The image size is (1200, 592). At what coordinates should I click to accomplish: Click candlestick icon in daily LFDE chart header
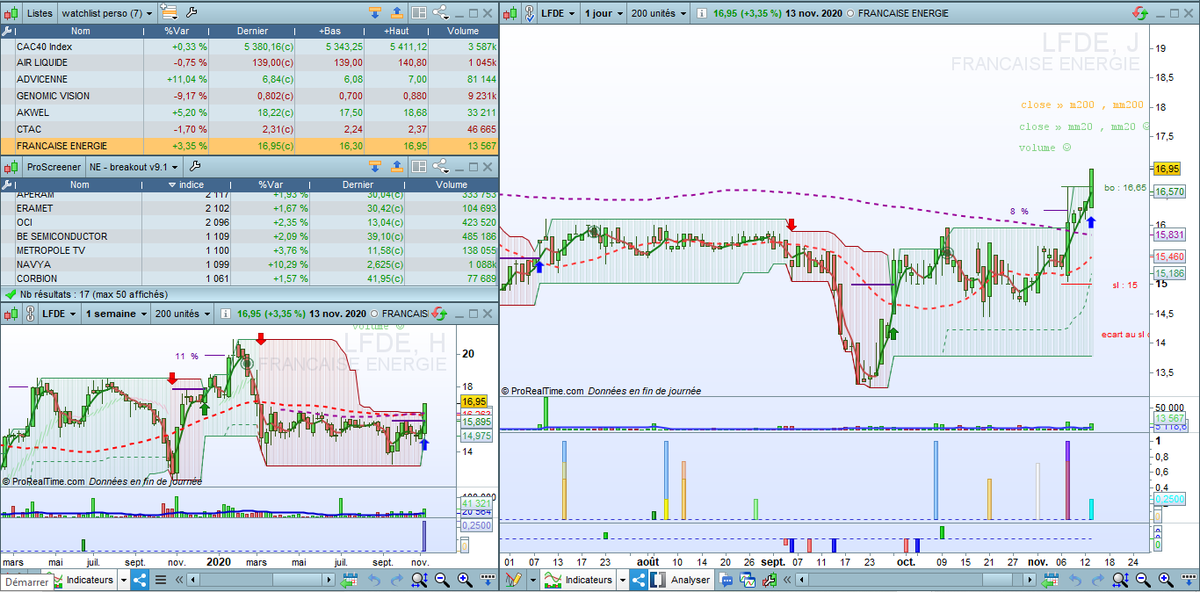[x=509, y=13]
